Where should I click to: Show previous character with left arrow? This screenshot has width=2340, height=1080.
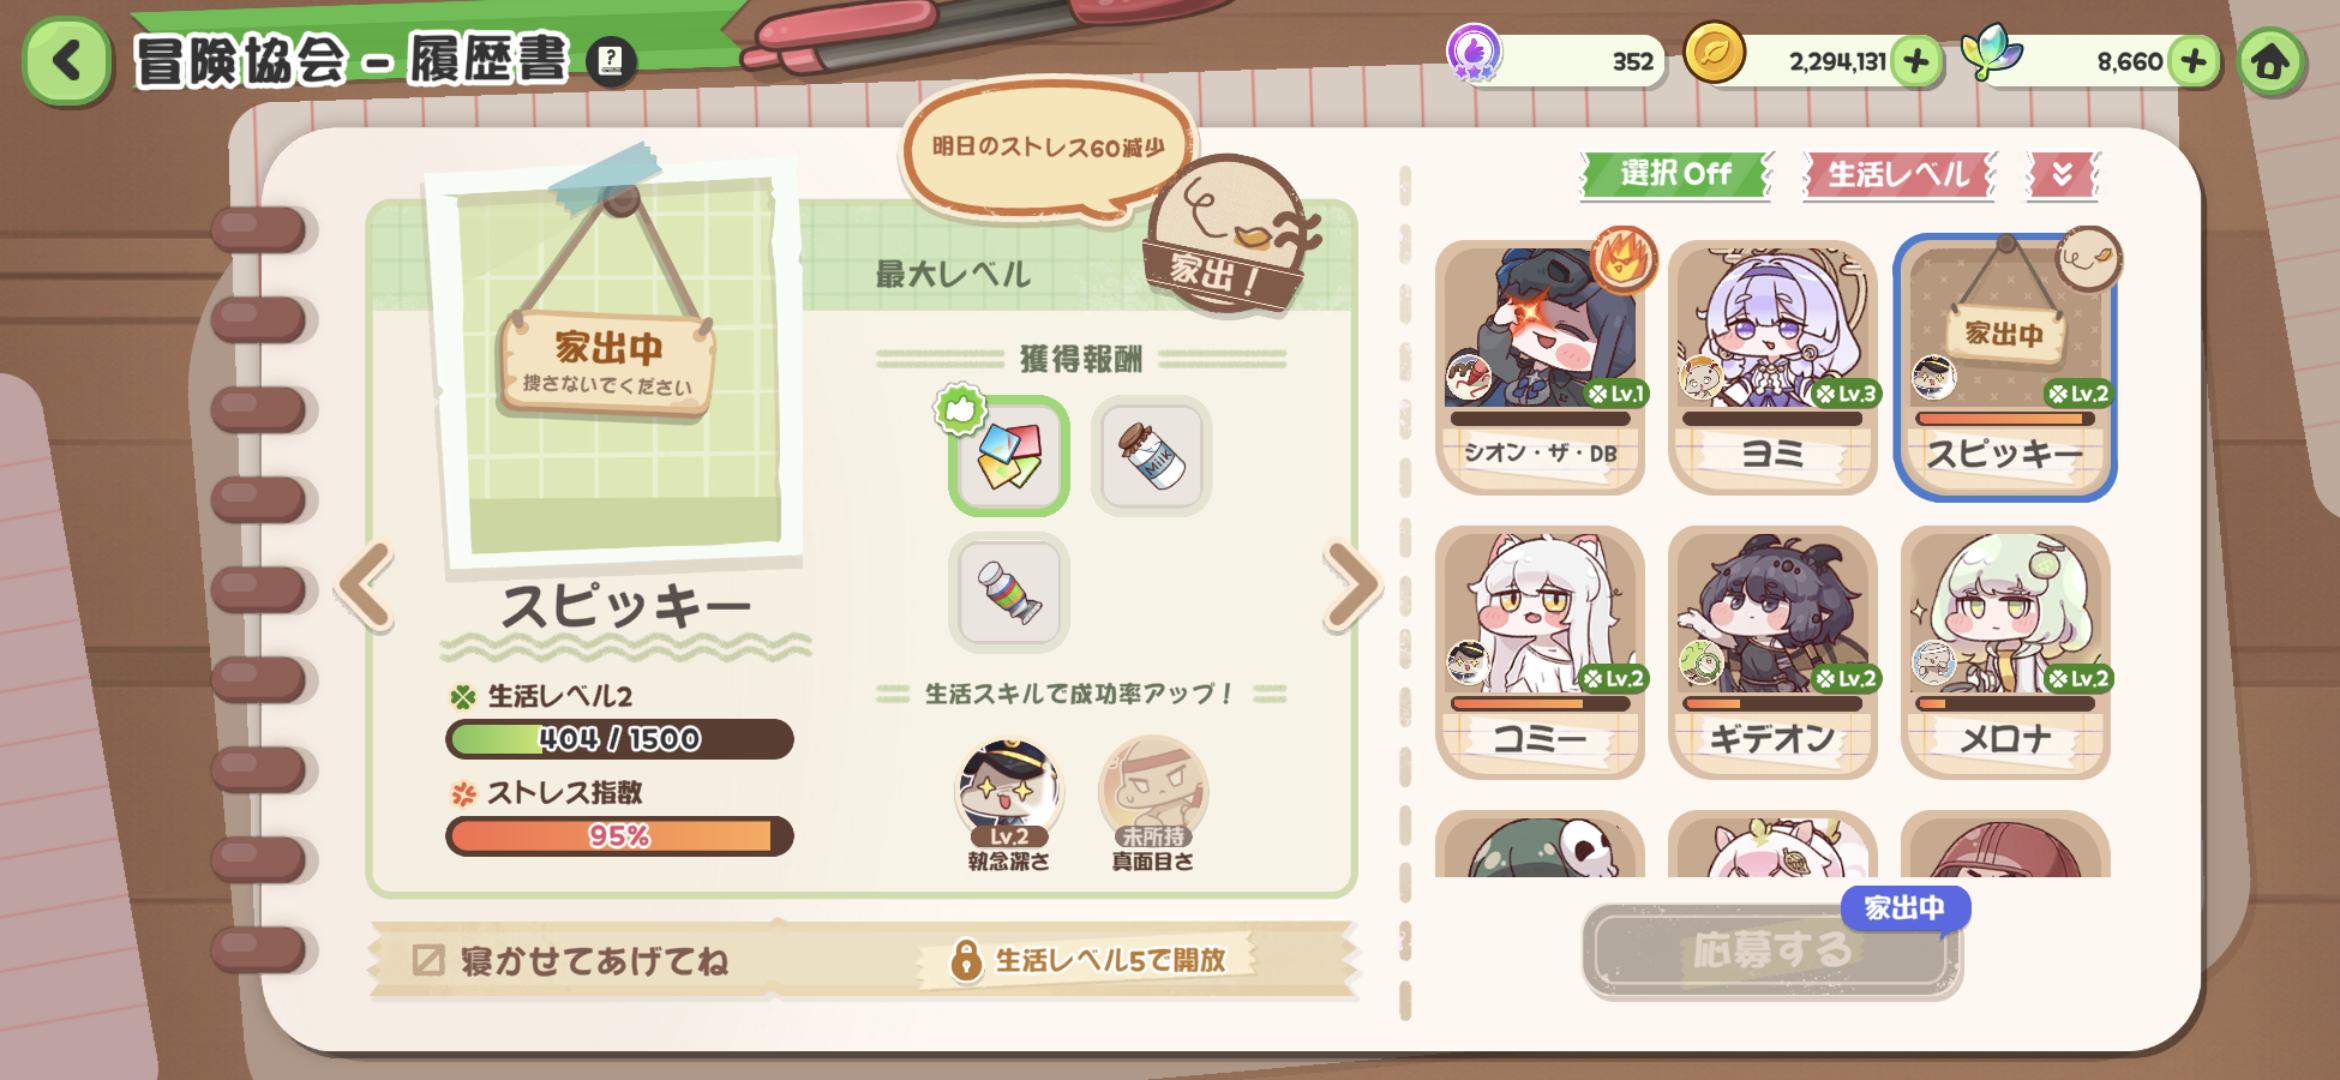(x=367, y=587)
